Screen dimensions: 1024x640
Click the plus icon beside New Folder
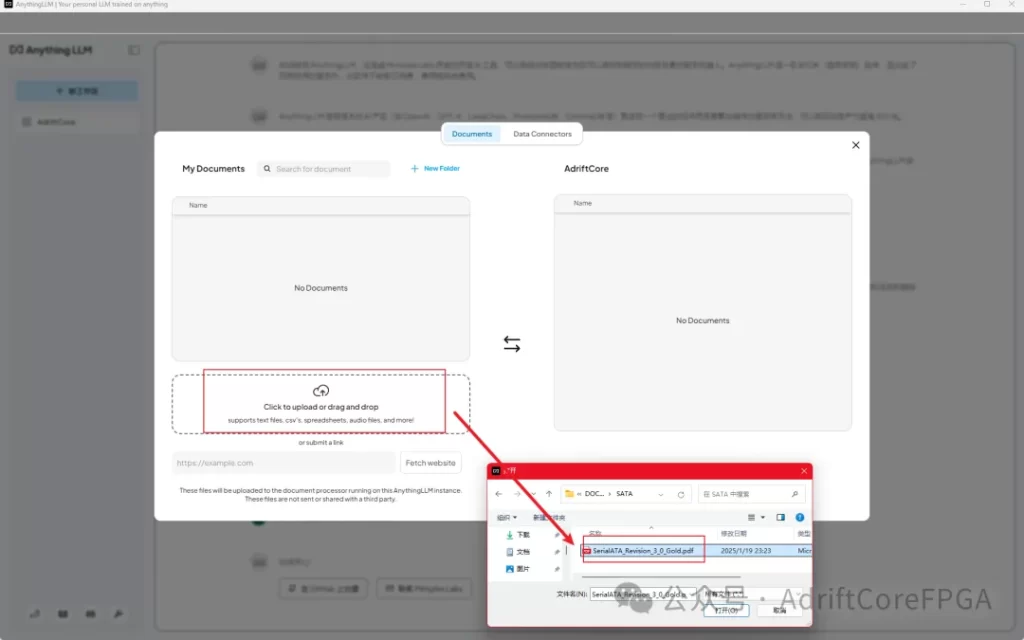pos(414,168)
